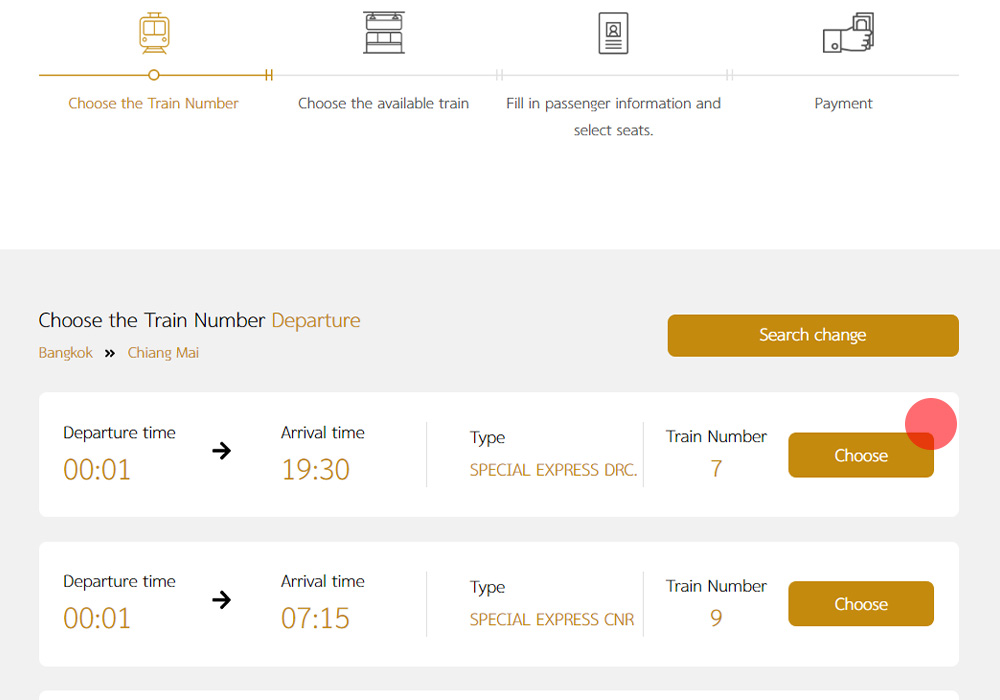The image size is (1000, 700).
Task: Click the SPECIAL EXPRESS CNR type text
Action: coord(552,620)
